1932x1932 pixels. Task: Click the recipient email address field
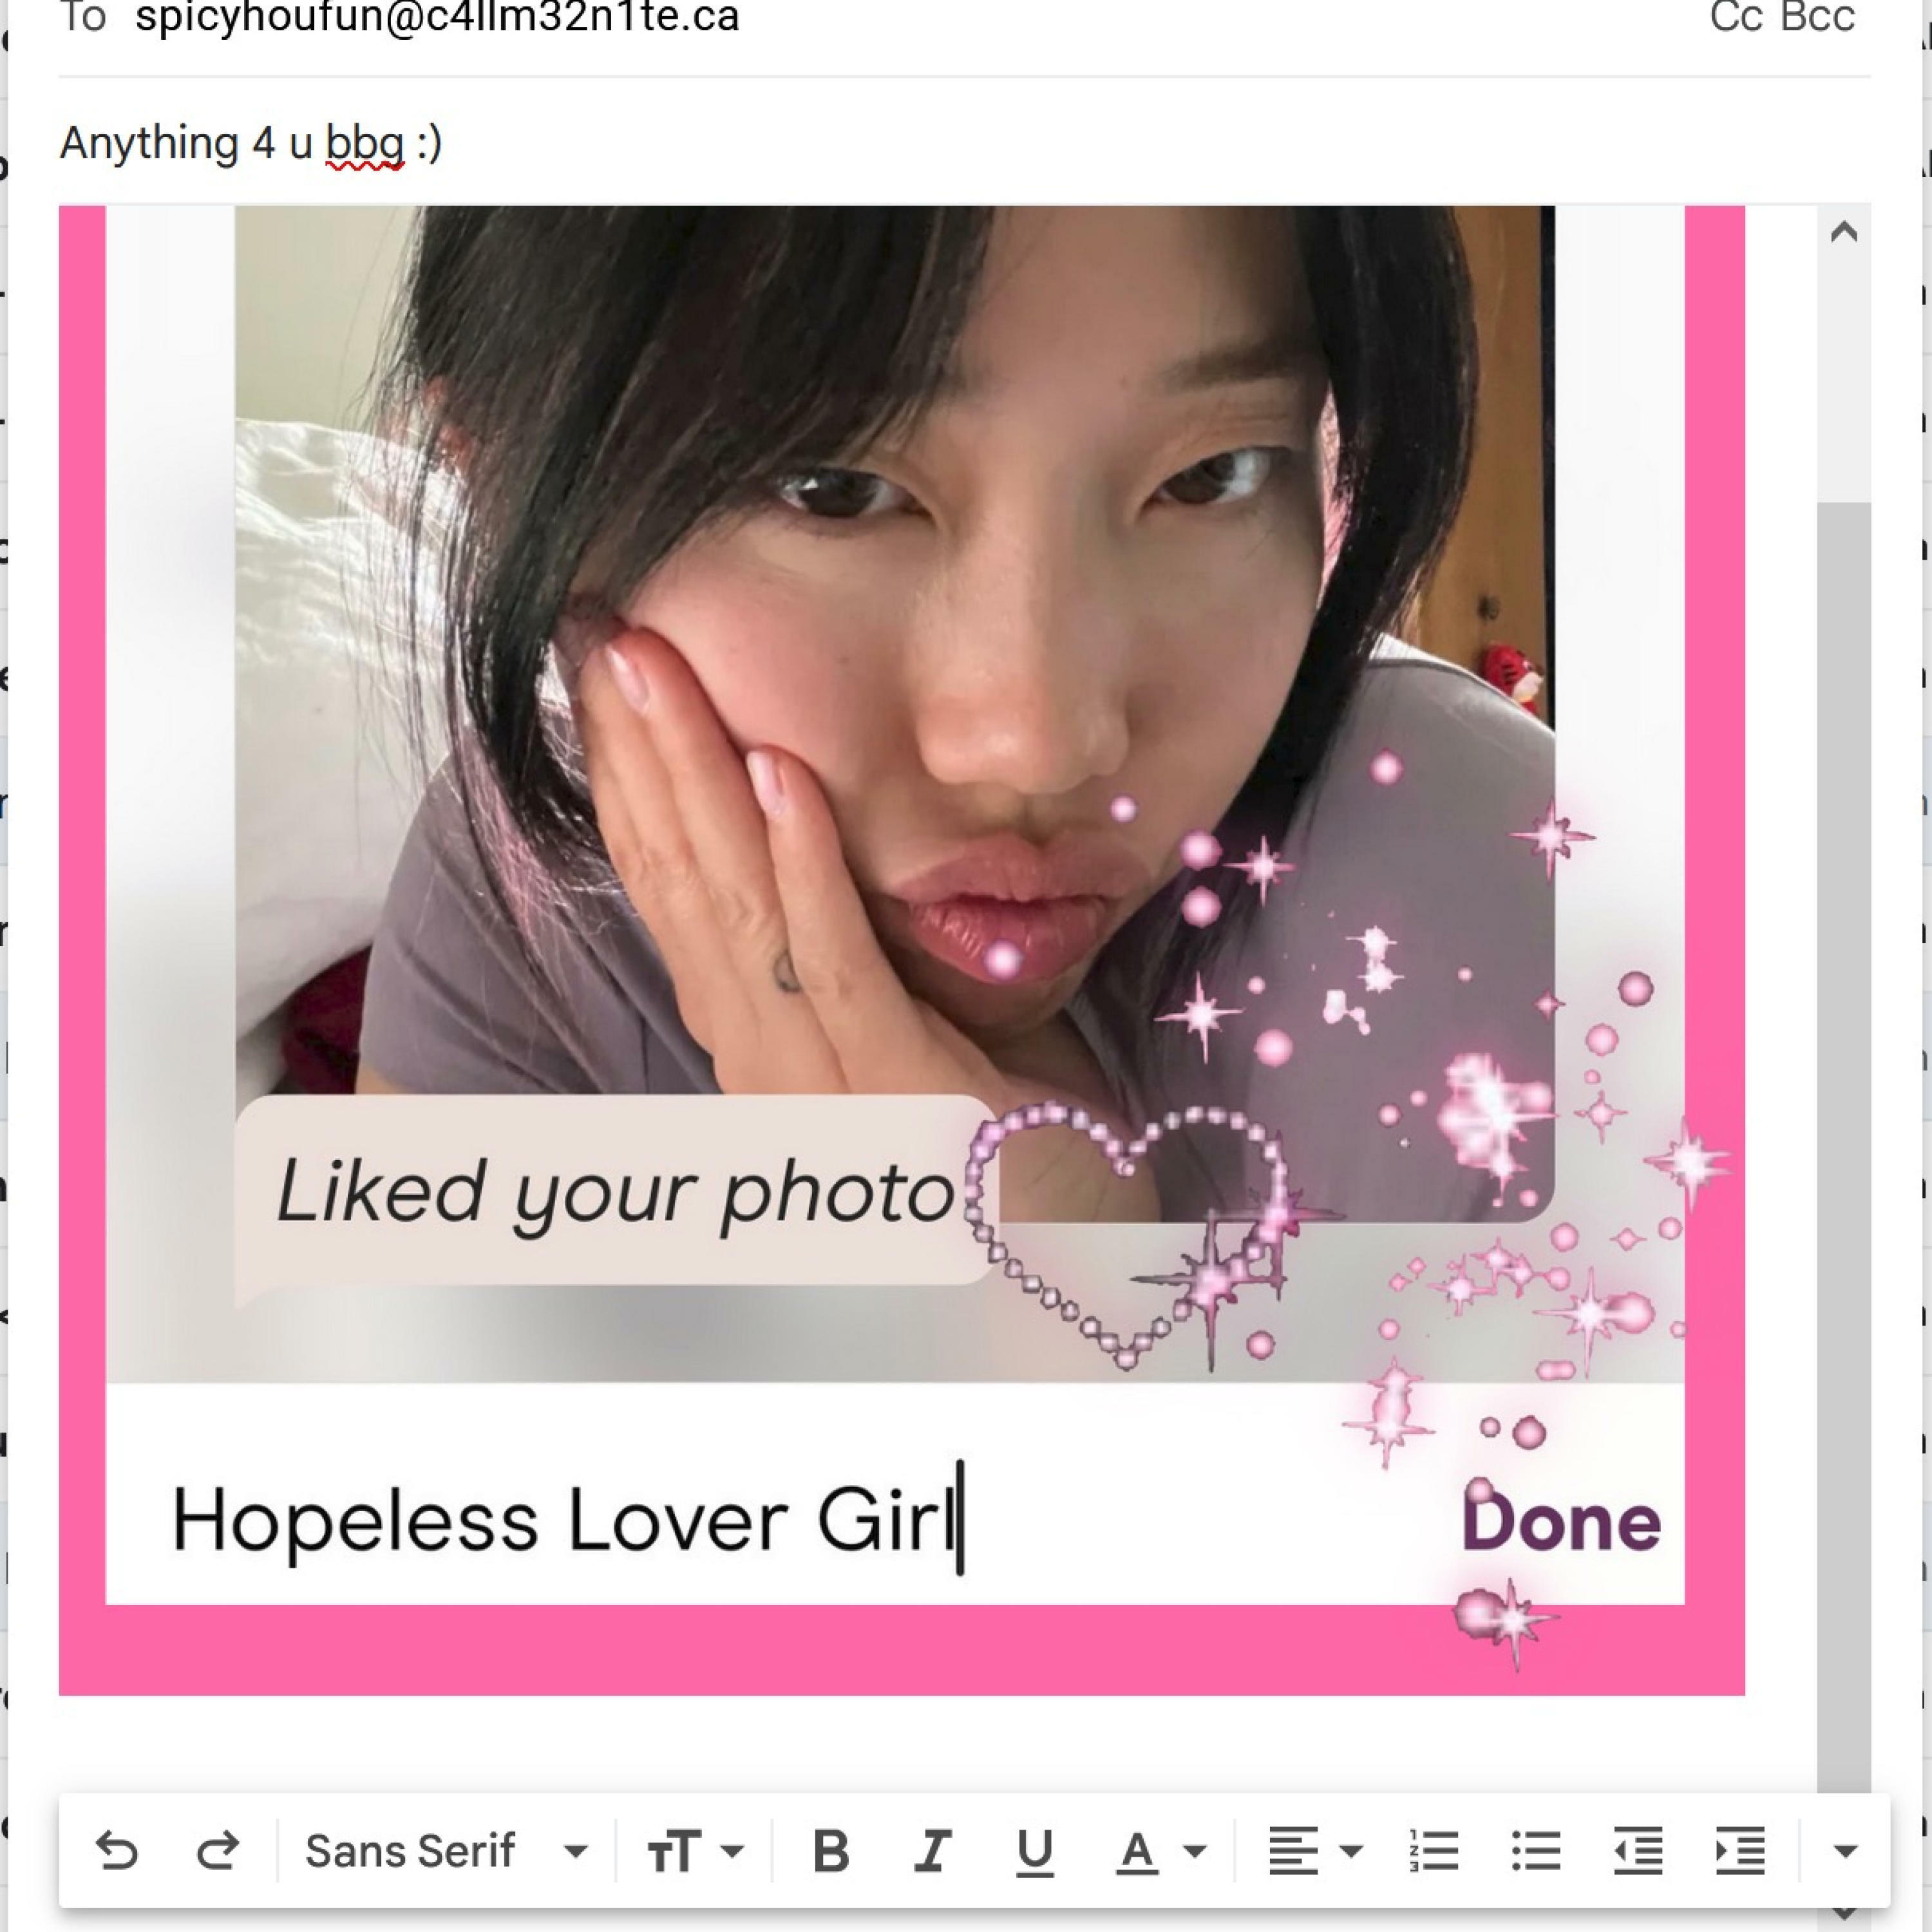(x=437, y=16)
